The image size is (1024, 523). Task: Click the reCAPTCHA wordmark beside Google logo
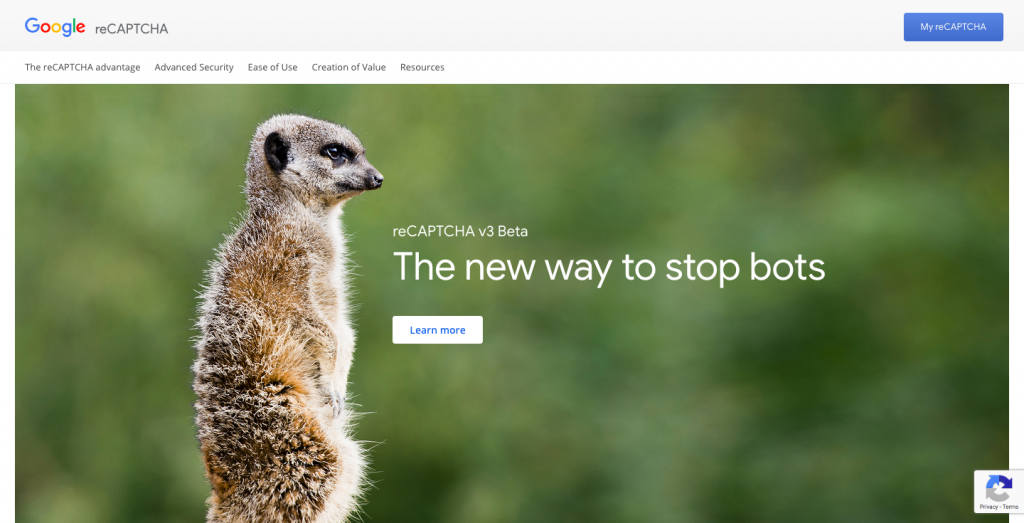coord(131,29)
